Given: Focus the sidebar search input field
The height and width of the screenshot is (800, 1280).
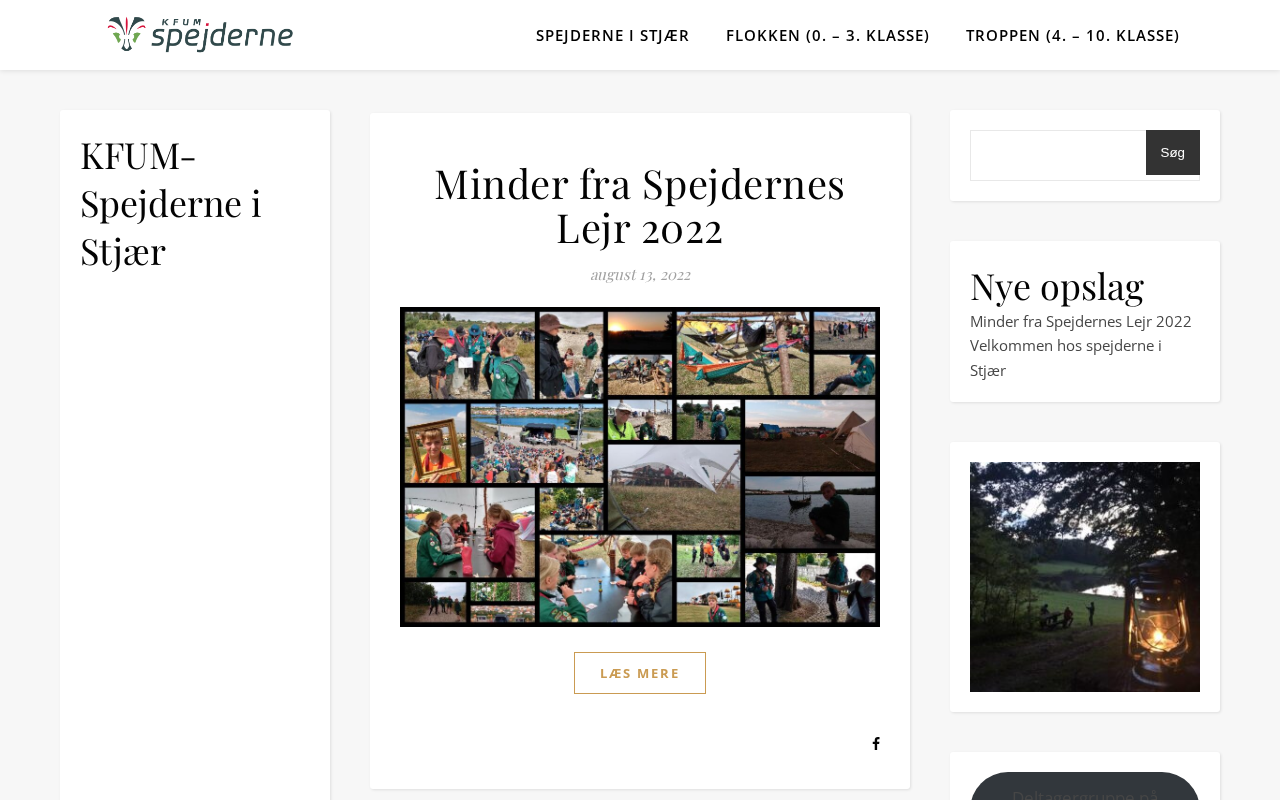Looking at the screenshot, I should [1058, 155].
